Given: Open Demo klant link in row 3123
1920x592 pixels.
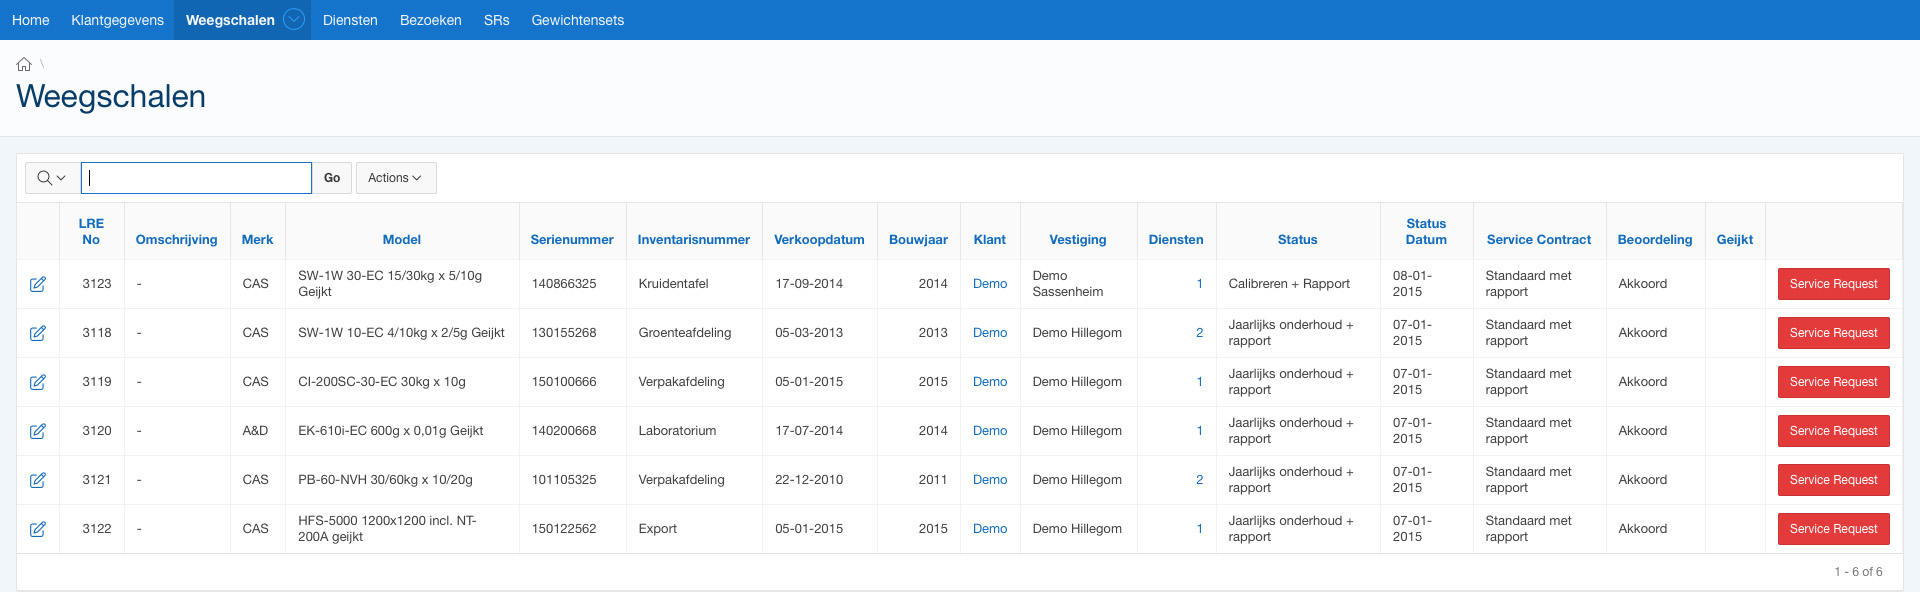Looking at the screenshot, I should click(990, 284).
